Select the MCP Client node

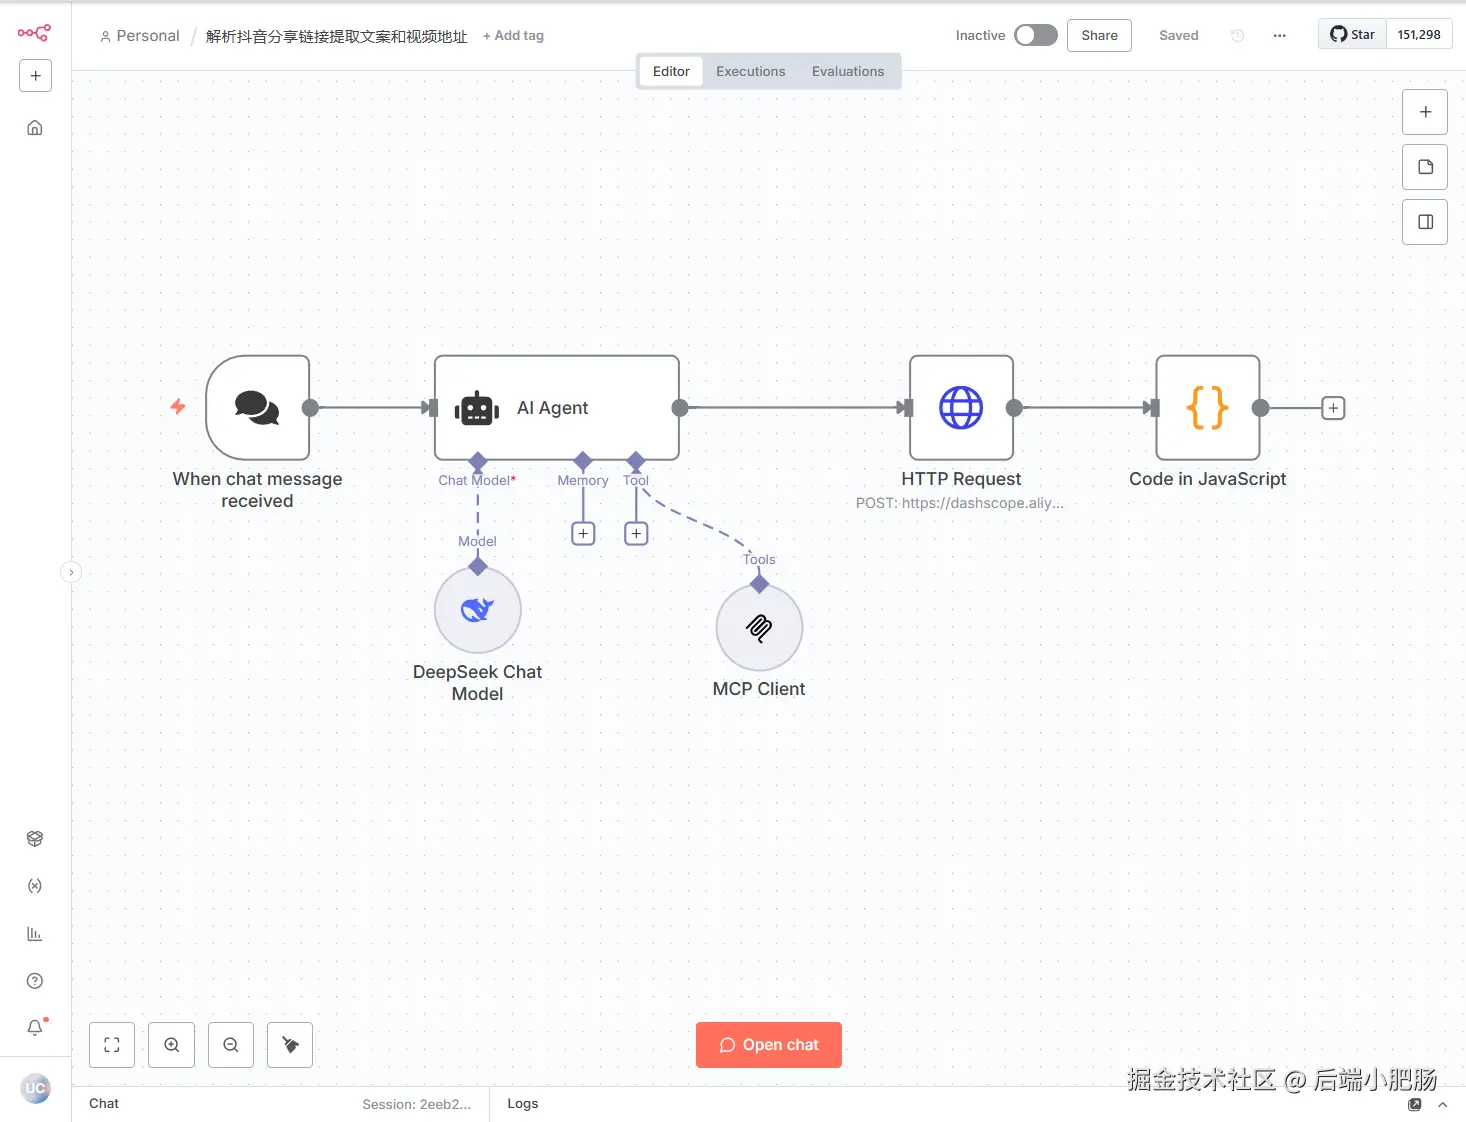759,628
